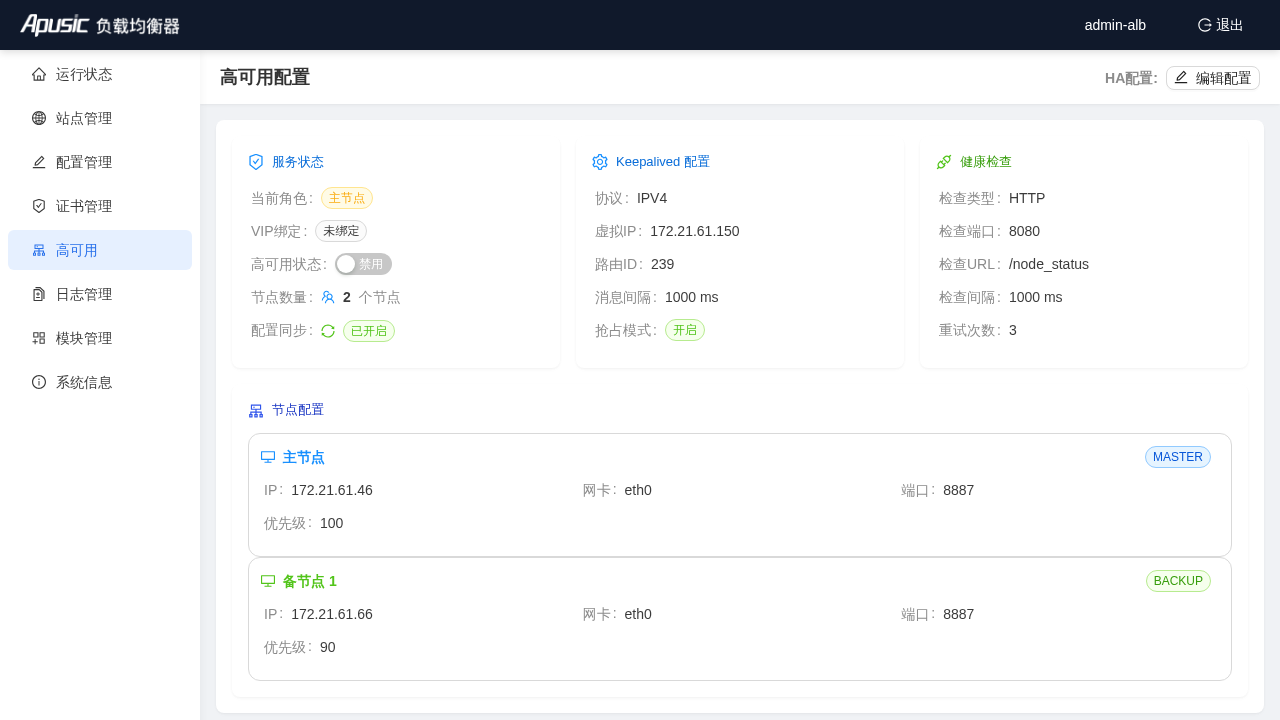Click the shield icon beside 证书管理
This screenshot has height=720, width=1280.
pos(39,206)
